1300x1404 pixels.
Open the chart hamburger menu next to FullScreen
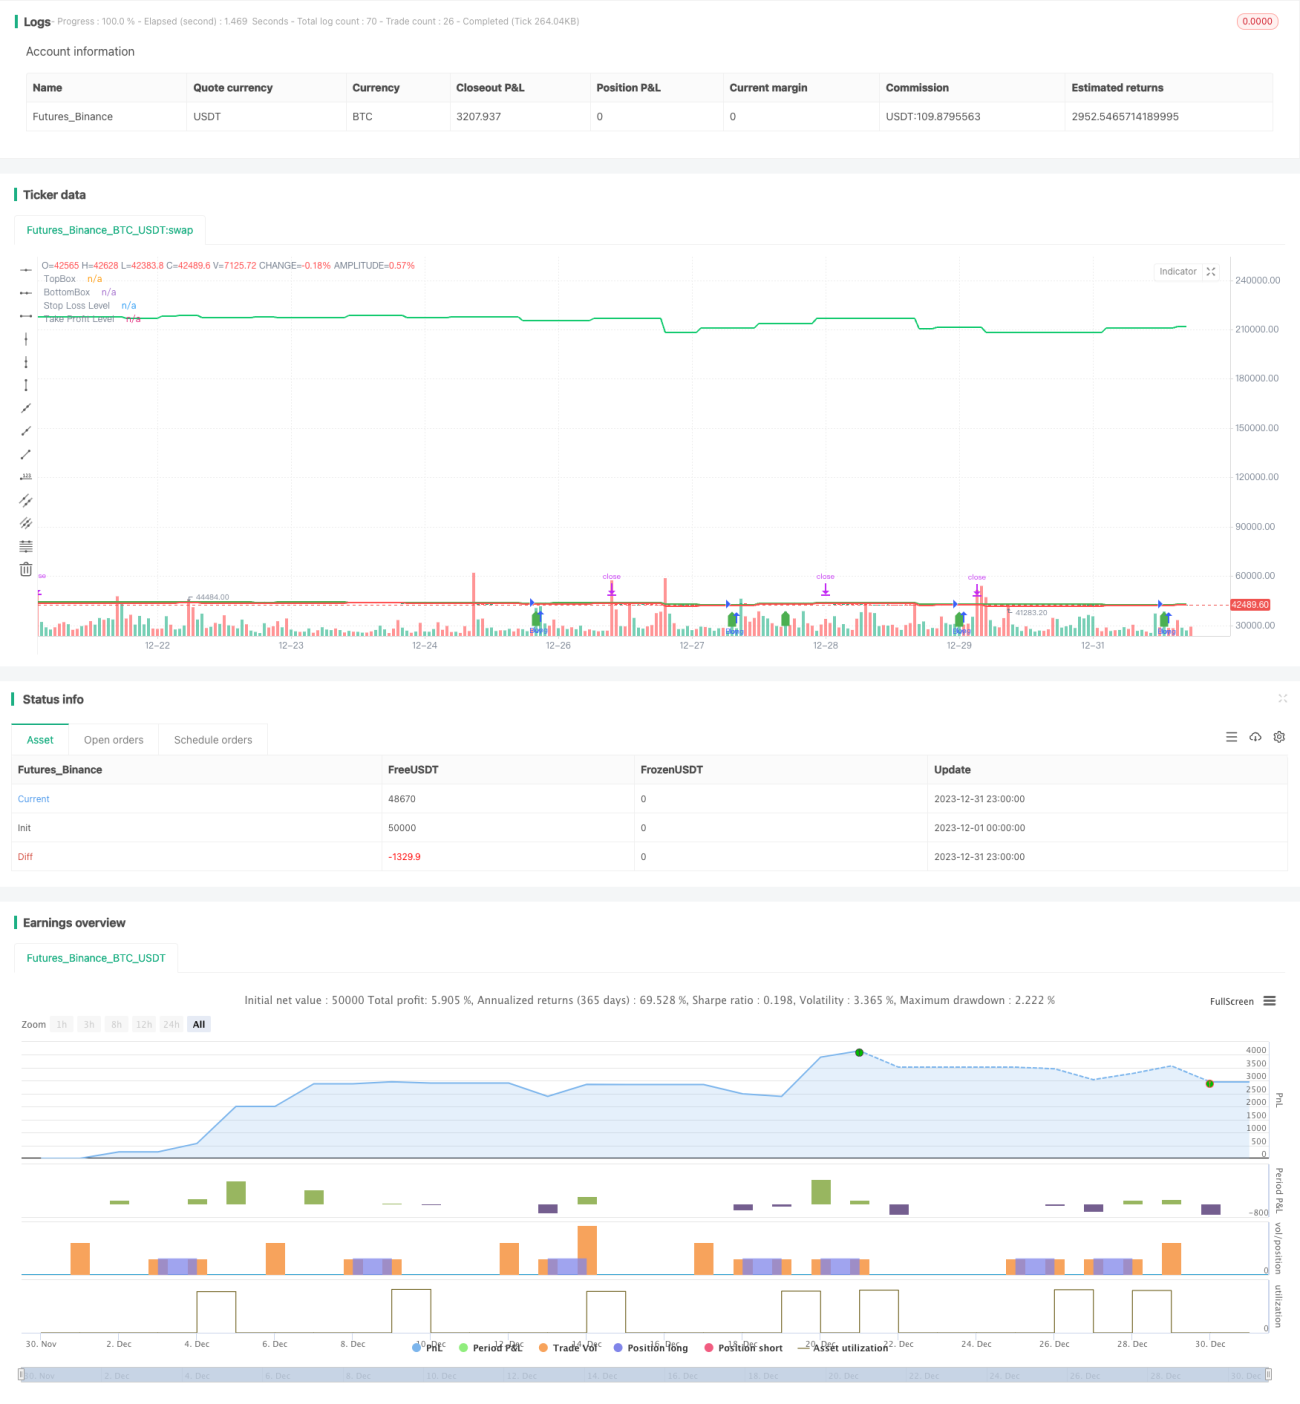(x=1269, y=1001)
